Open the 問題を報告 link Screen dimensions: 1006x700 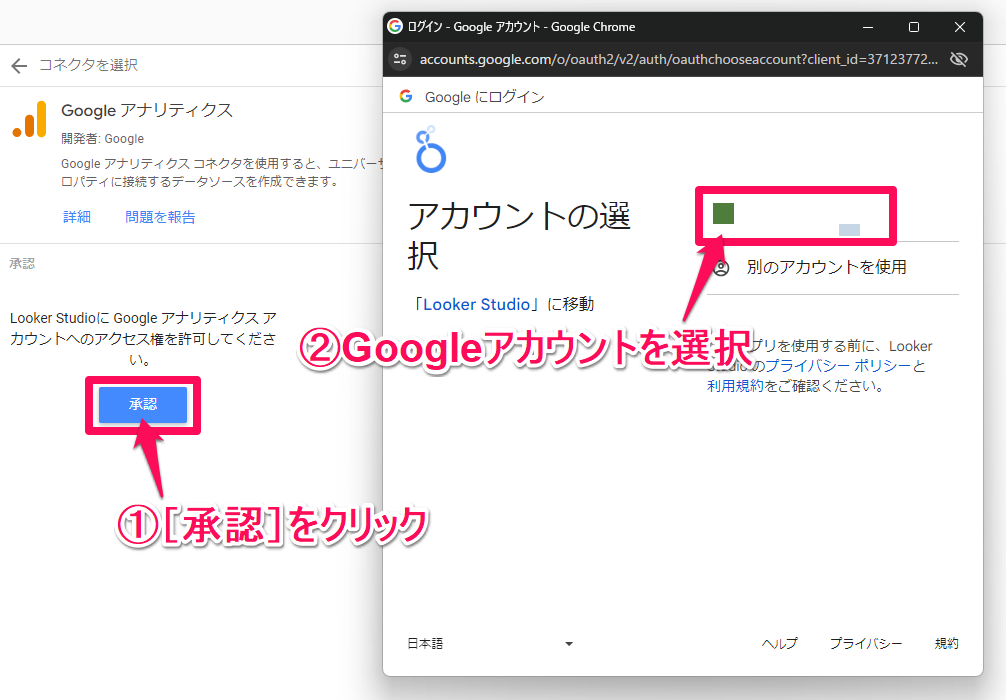pos(160,217)
